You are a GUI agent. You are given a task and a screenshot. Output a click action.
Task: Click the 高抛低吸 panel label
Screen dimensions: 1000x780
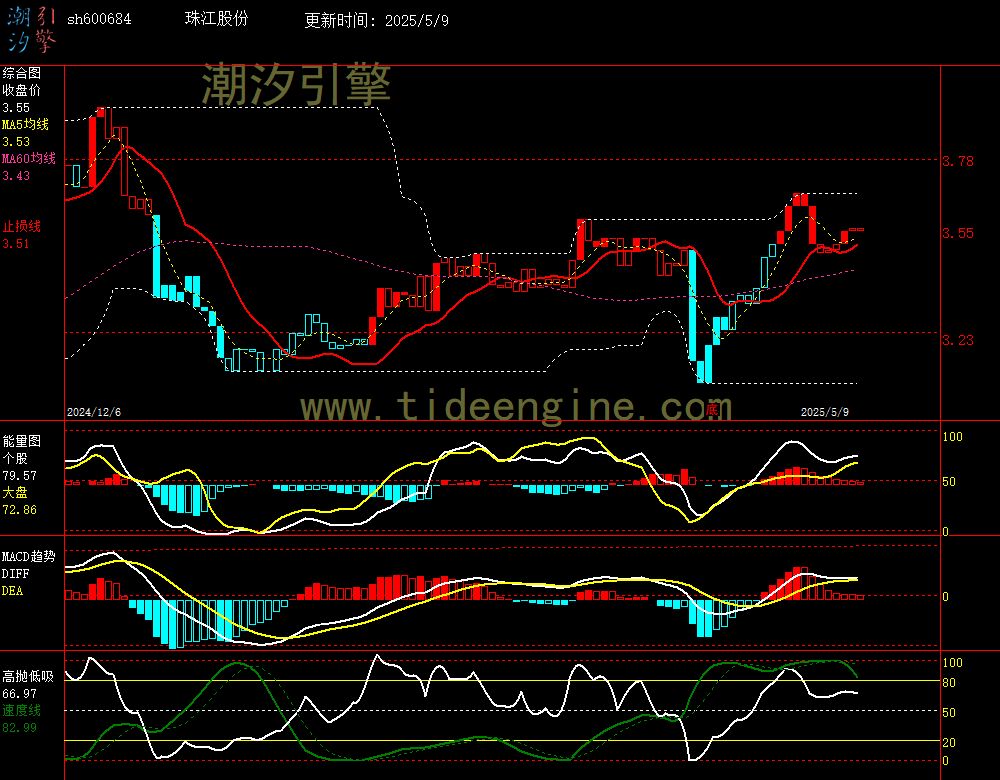27,676
